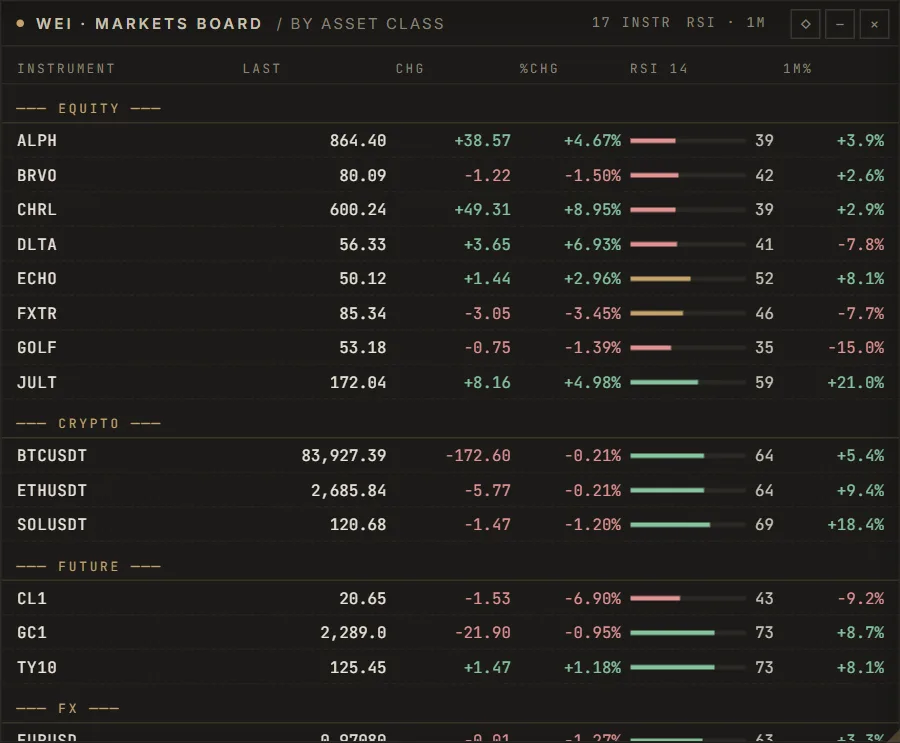
Task: Collapse the EQUITY group header
Action: 88,109
